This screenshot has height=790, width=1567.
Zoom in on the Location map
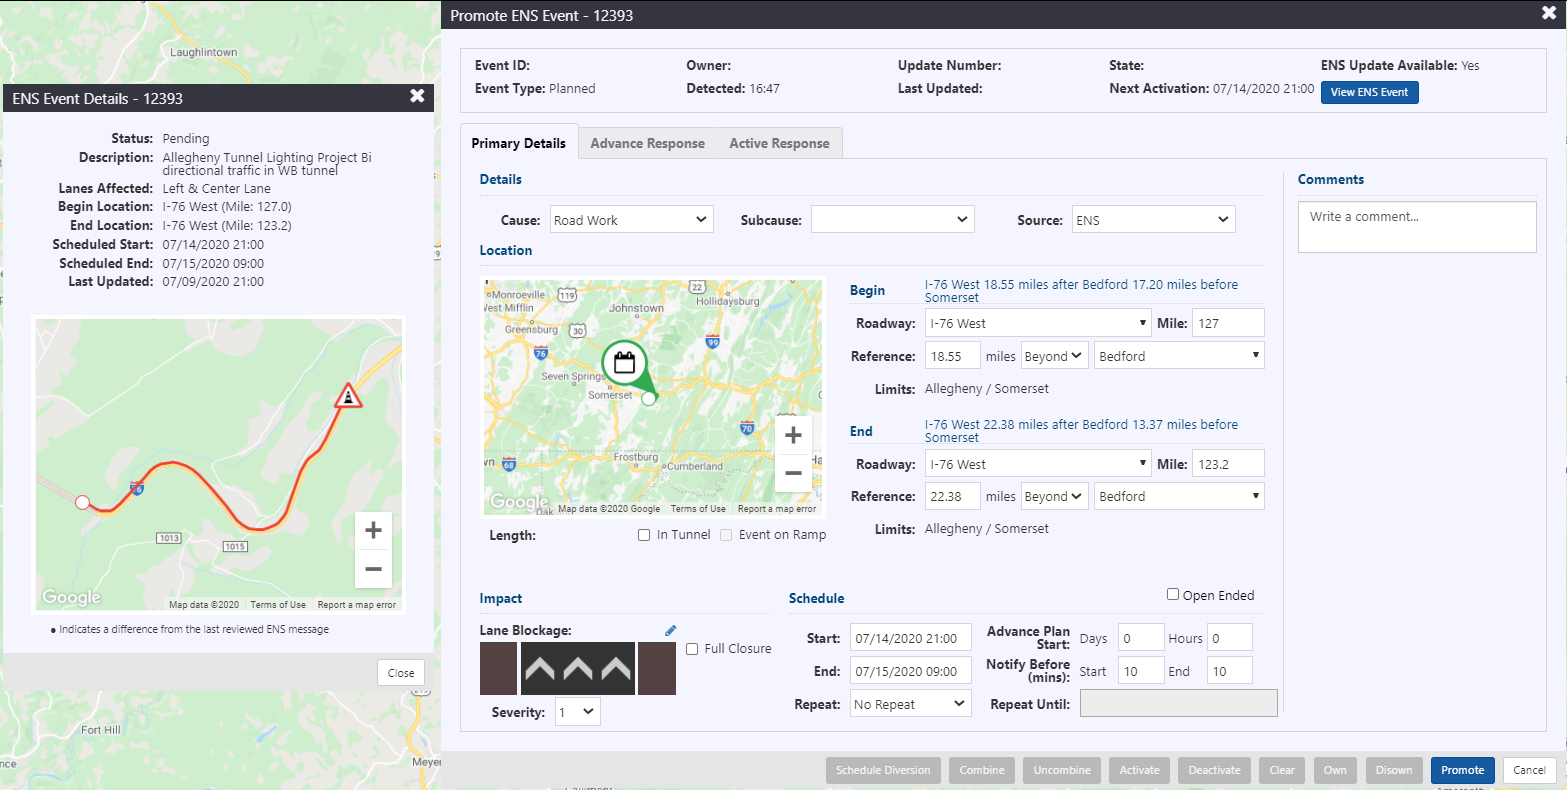(x=793, y=435)
